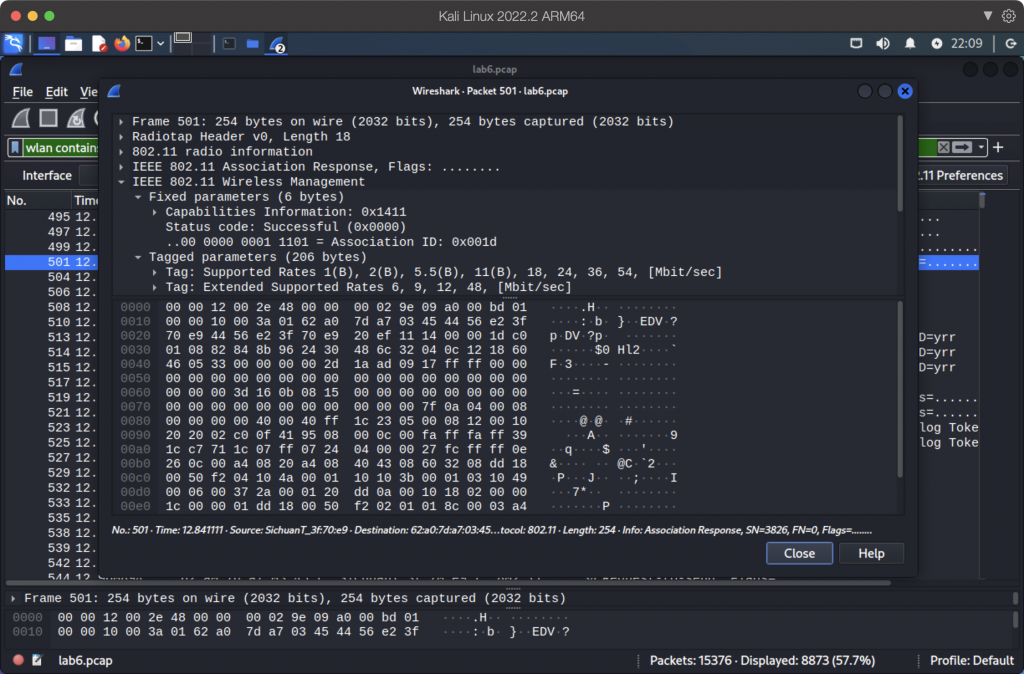Expand IEEE 802.11 Association Response row
This screenshot has width=1024, height=674.
(x=121, y=167)
